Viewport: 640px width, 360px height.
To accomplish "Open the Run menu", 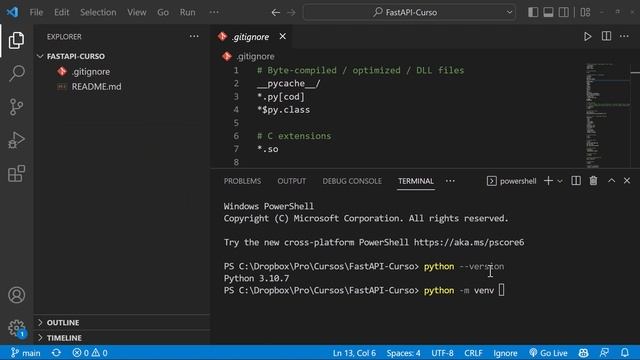I will [x=187, y=12].
